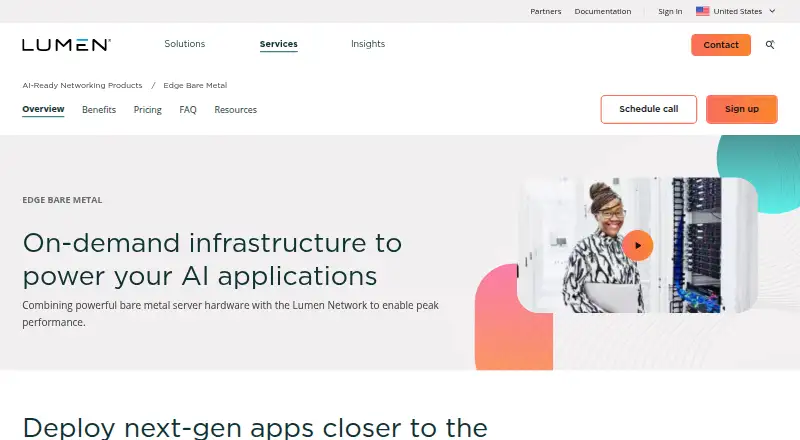Play the hero video
The image size is (800, 440).
point(637,246)
